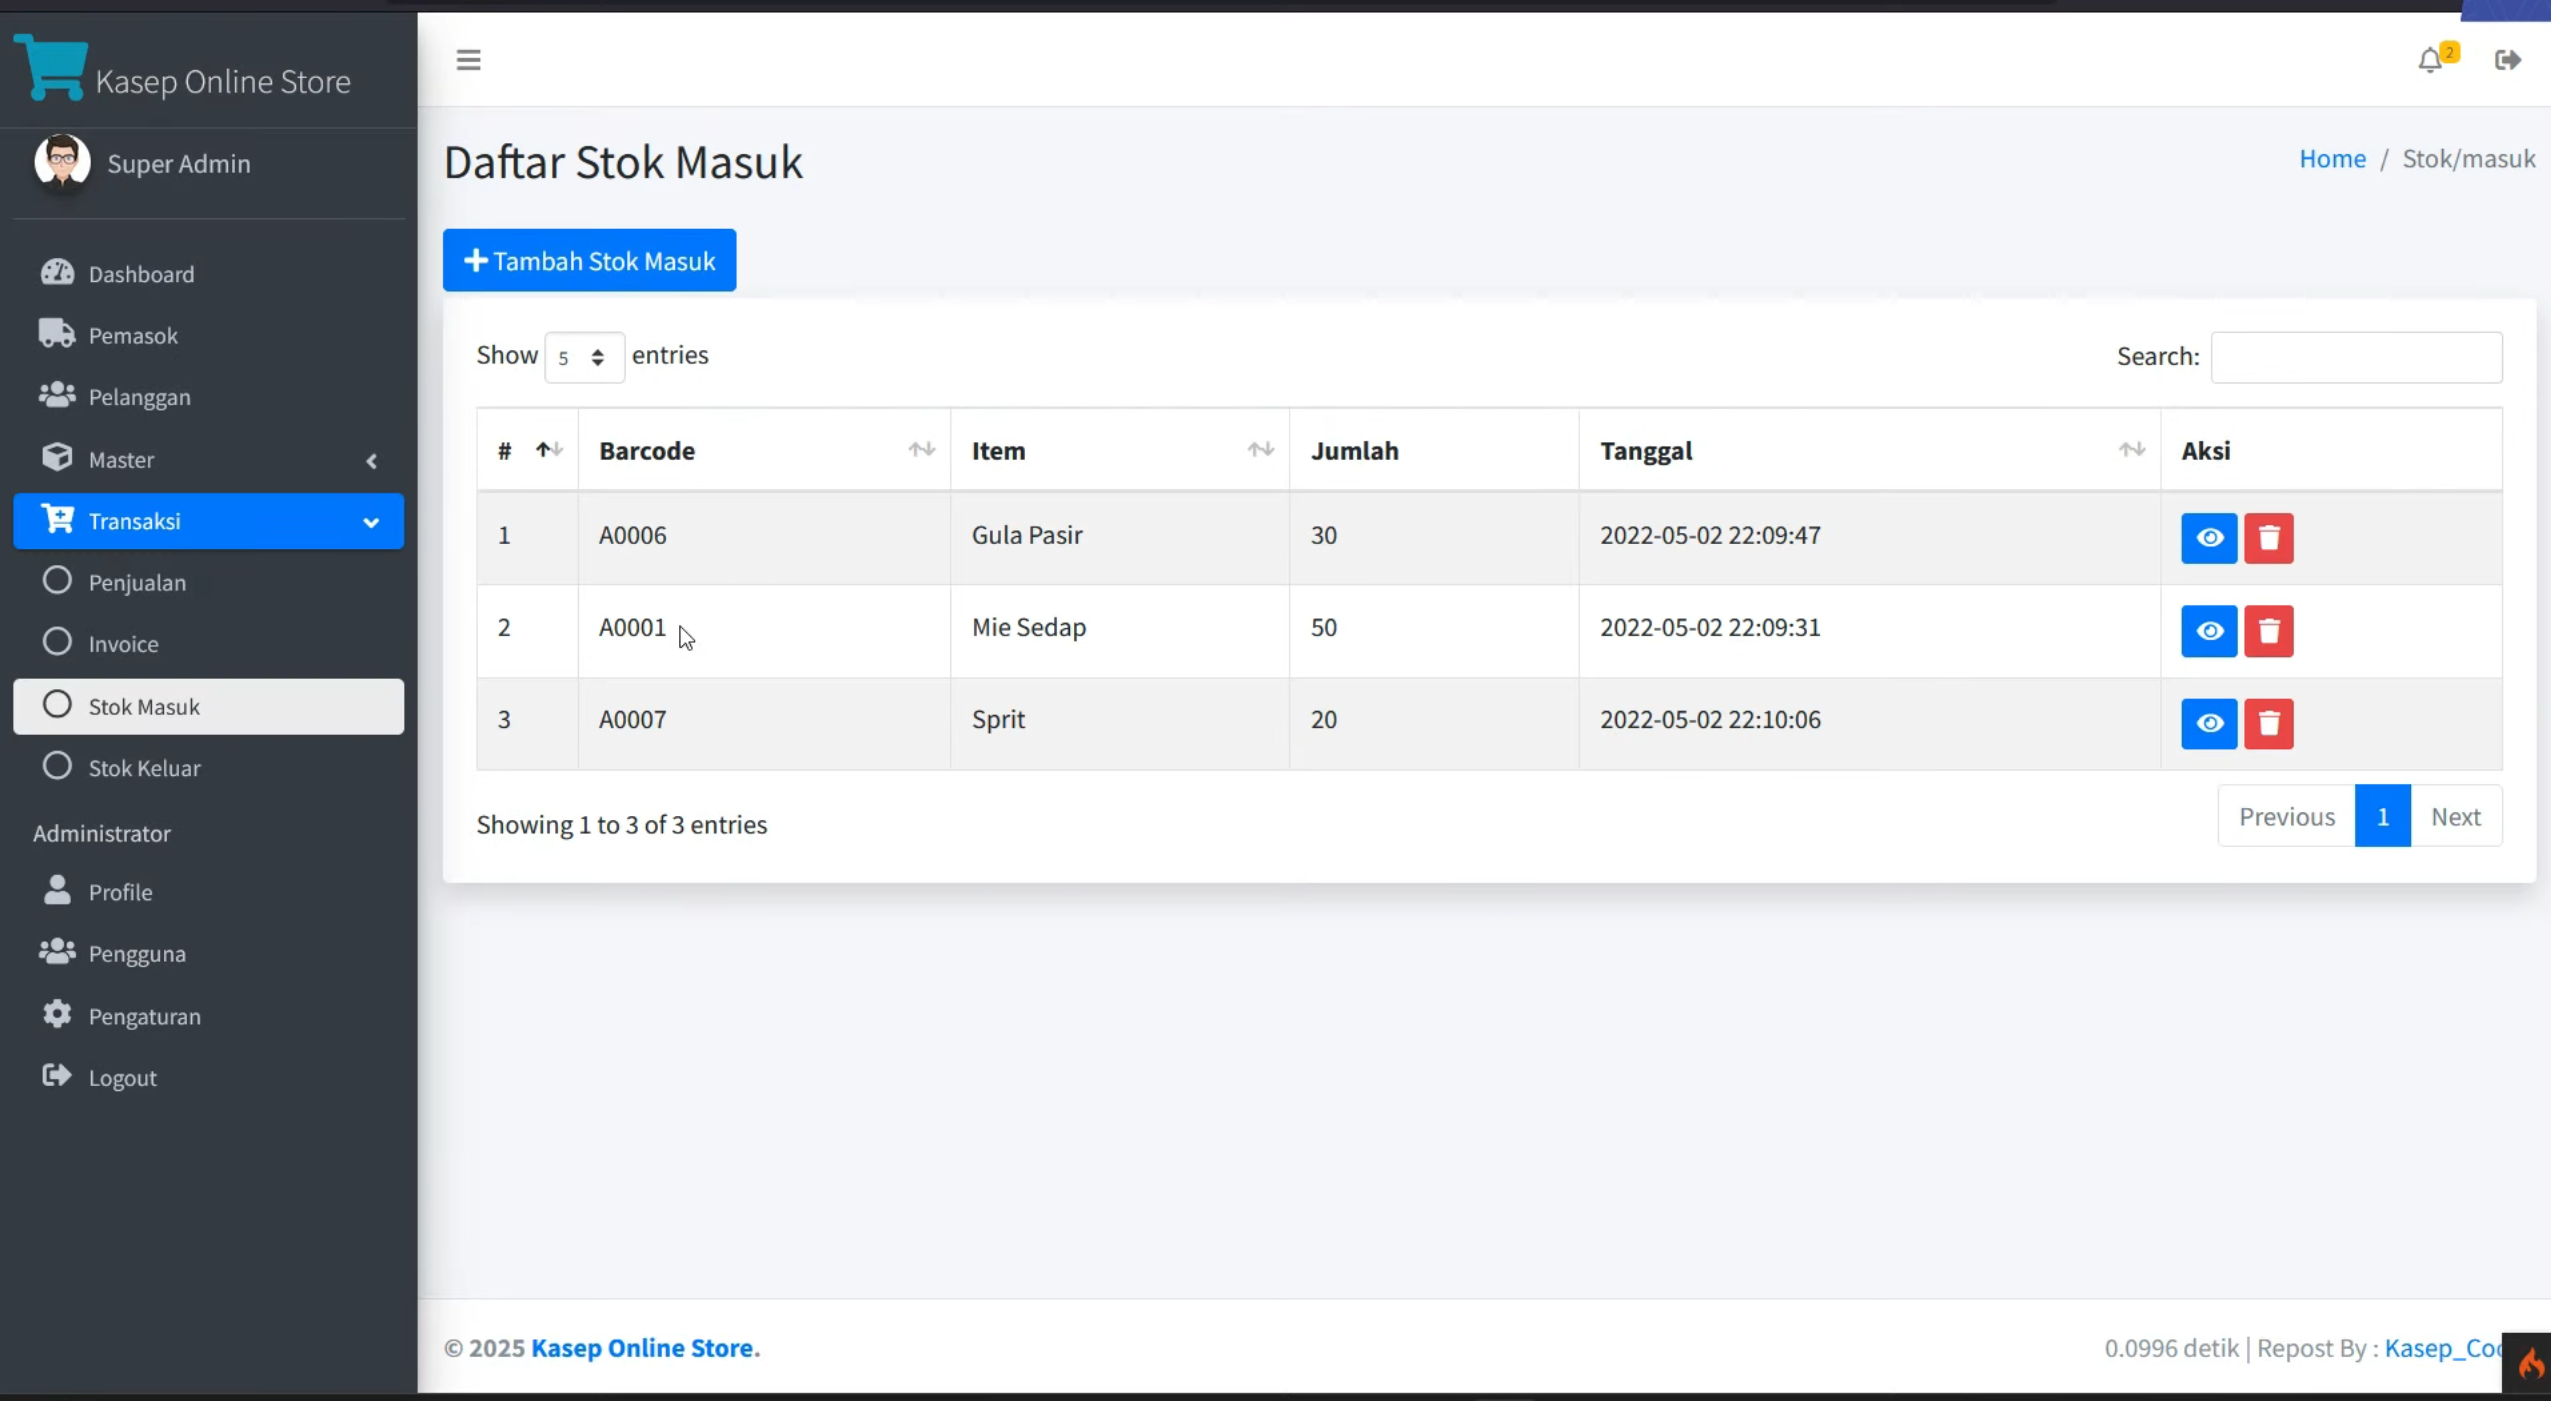The image size is (2551, 1401).
Task: Open the Pengaturan menu item
Action: 208,1016
